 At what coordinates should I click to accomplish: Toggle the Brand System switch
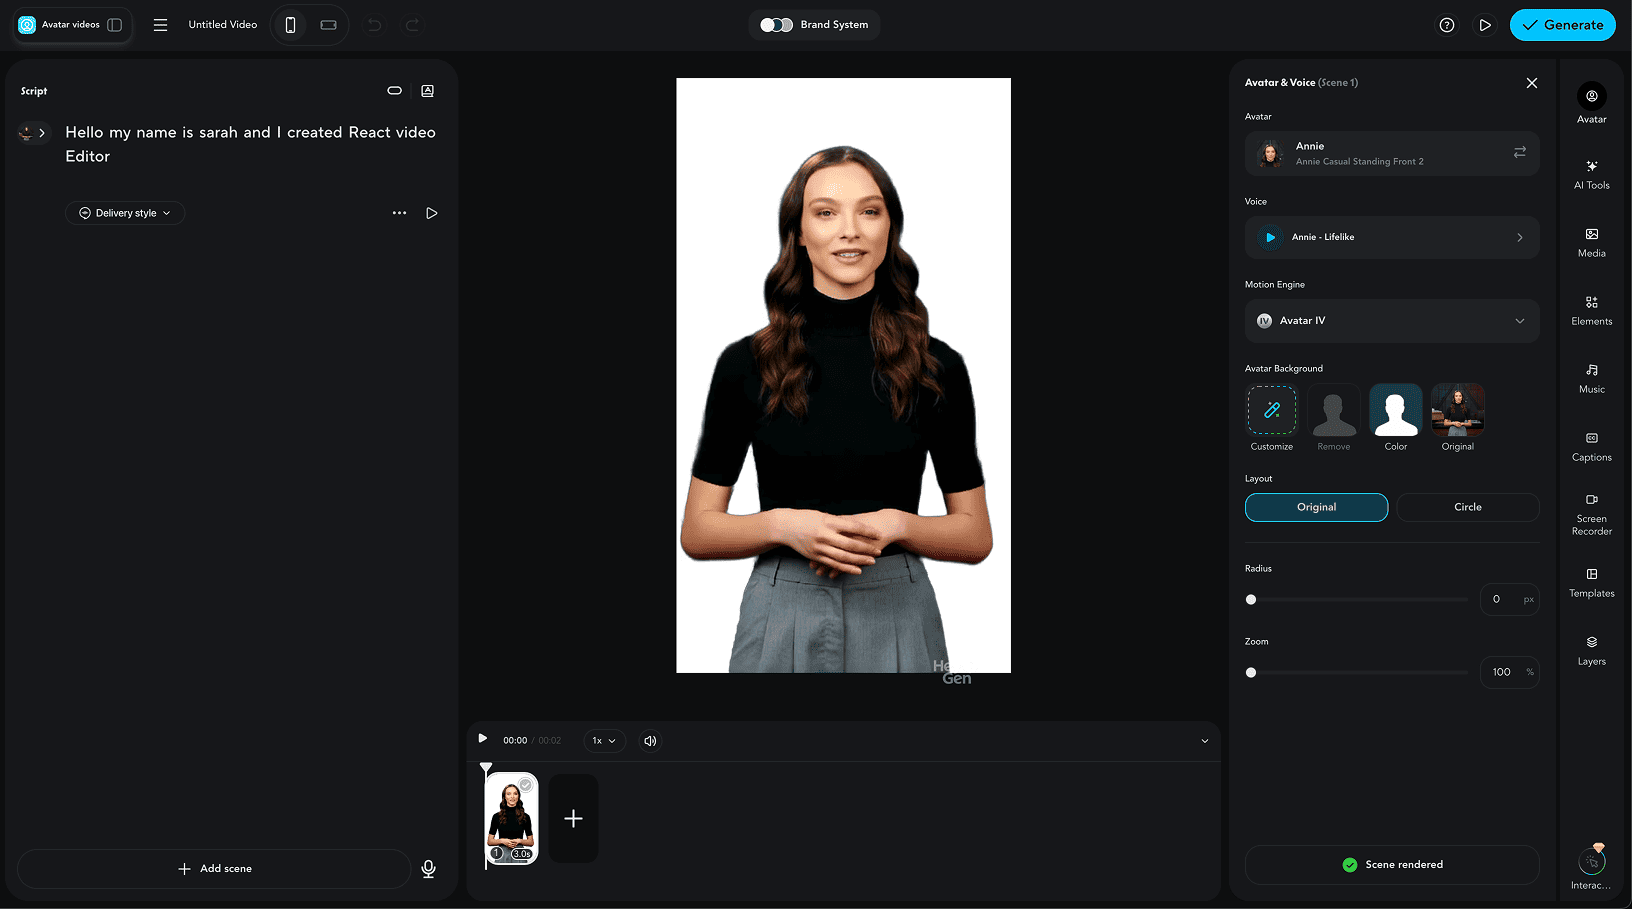click(x=776, y=25)
